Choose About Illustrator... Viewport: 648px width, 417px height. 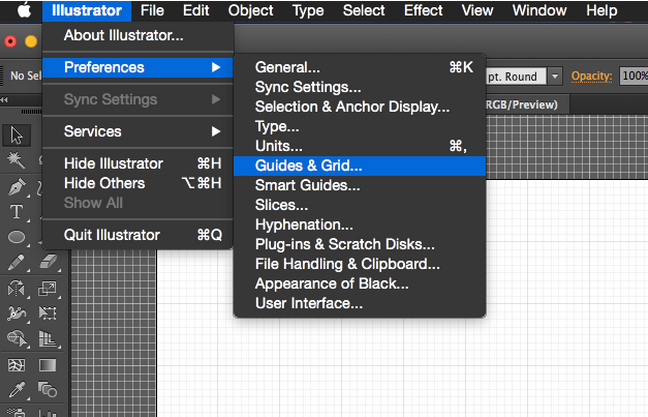point(138,36)
